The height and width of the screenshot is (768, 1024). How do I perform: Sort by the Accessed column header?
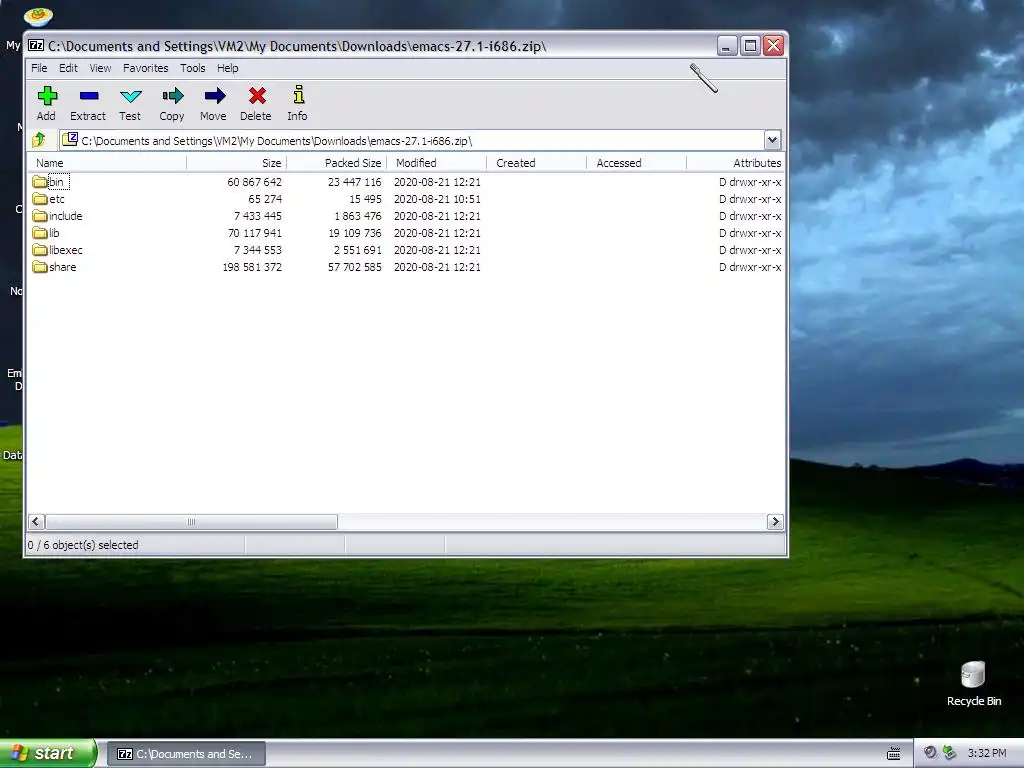636,163
